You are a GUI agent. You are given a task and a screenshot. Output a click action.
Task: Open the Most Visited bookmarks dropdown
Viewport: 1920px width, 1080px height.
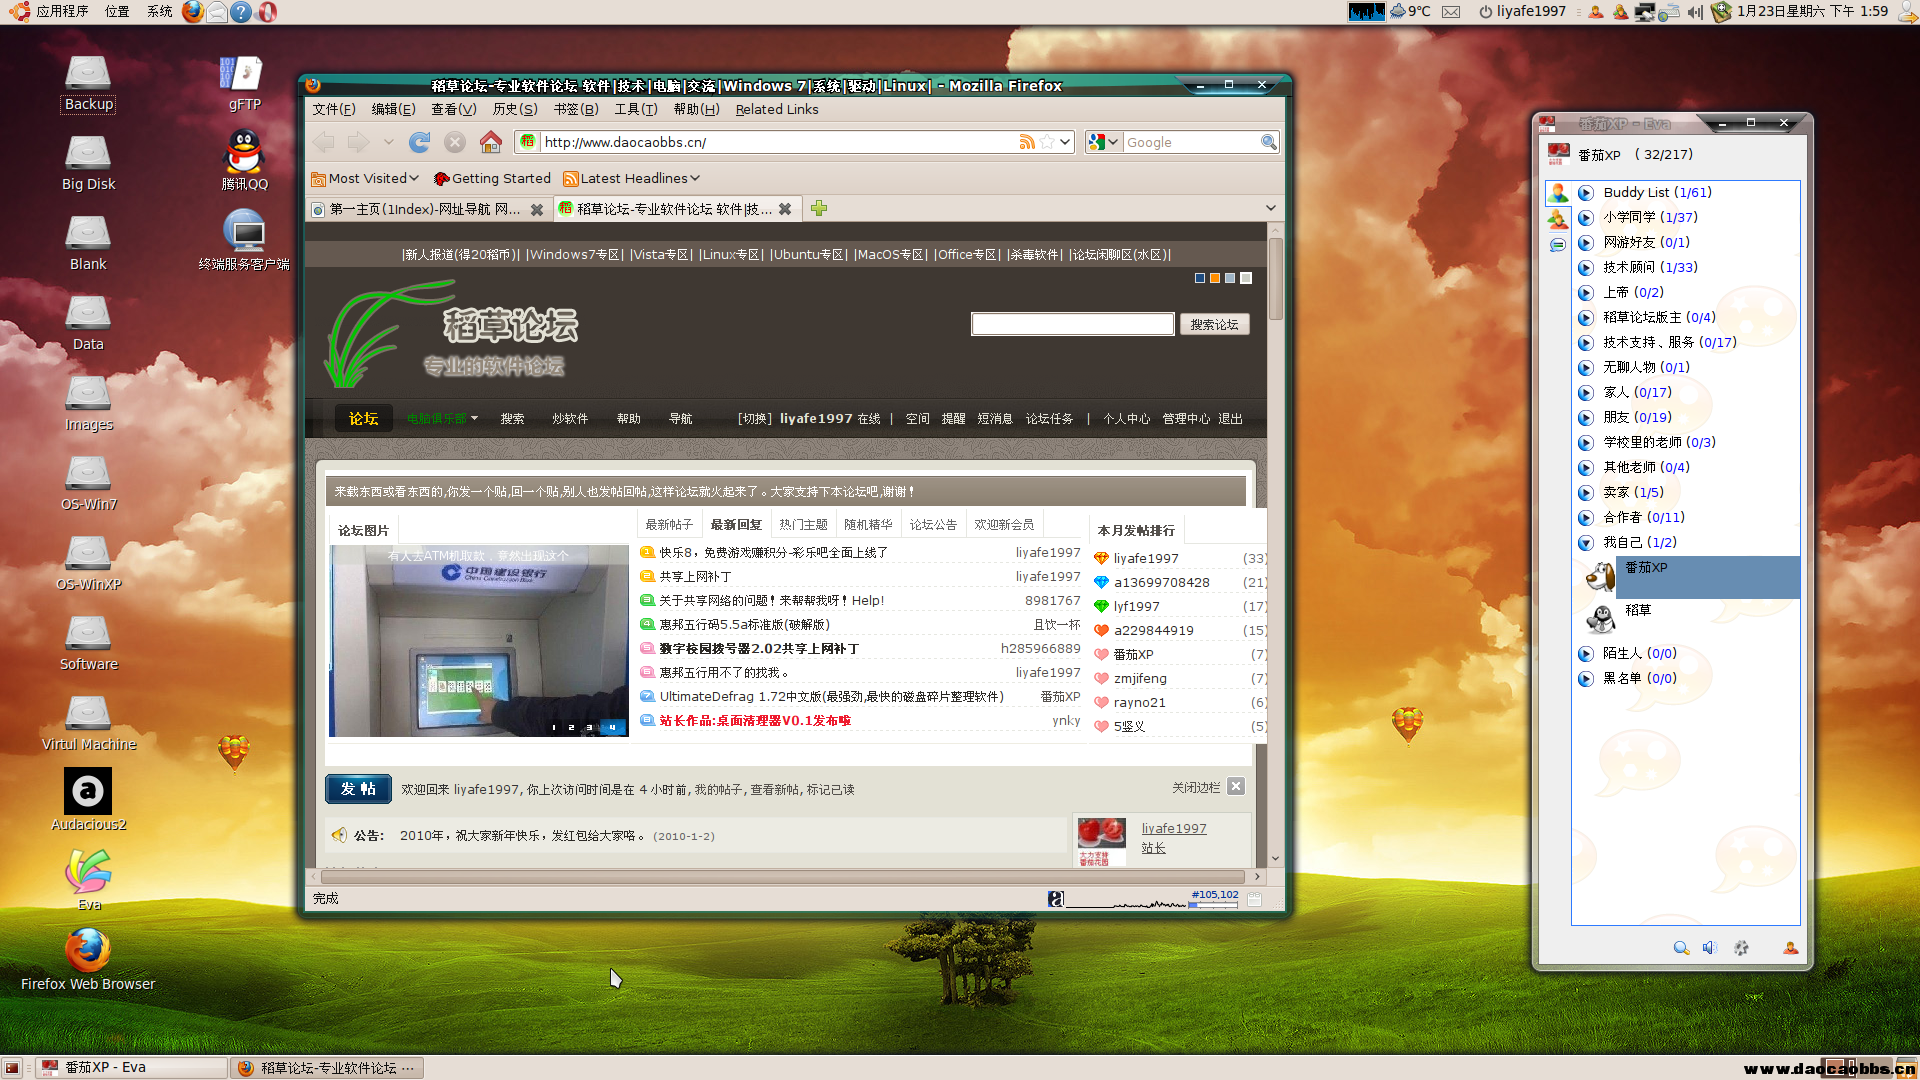[365, 178]
